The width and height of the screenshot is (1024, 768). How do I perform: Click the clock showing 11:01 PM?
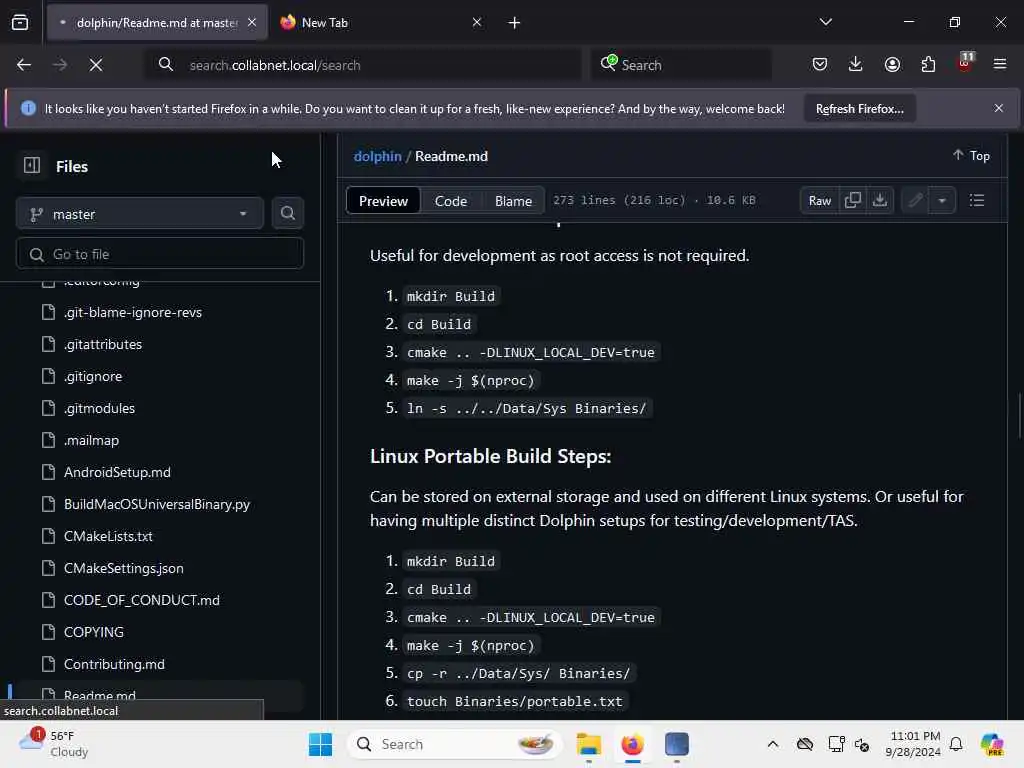click(913, 744)
